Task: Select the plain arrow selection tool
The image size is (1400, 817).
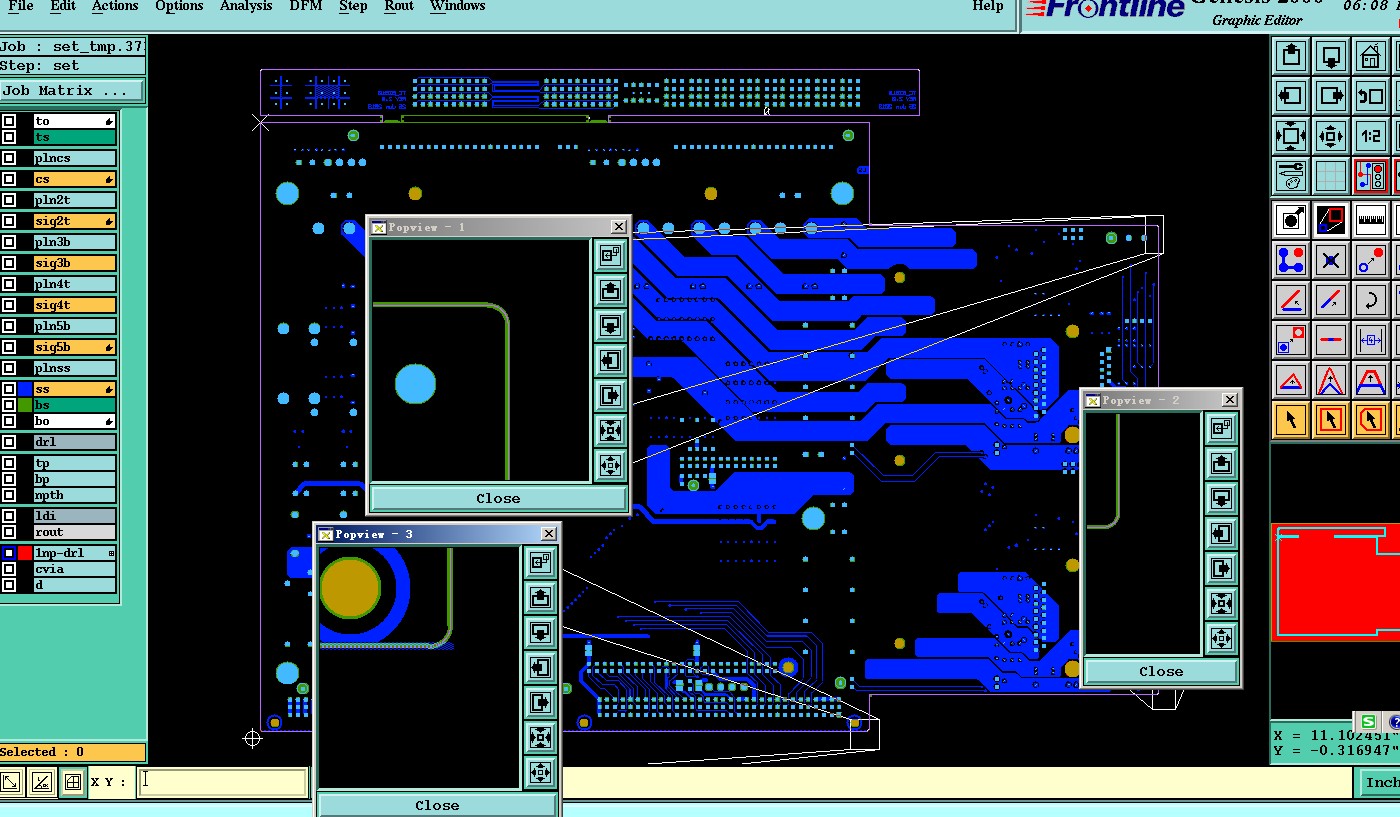Action: [1291, 420]
